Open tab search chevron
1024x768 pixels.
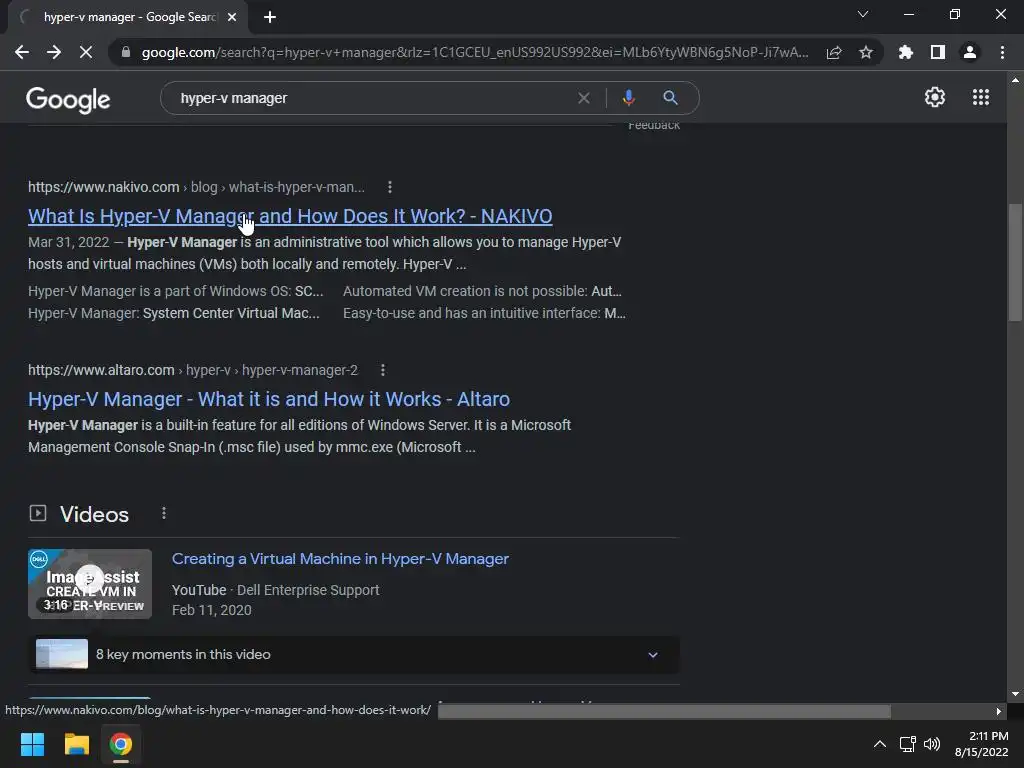[x=863, y=14]
